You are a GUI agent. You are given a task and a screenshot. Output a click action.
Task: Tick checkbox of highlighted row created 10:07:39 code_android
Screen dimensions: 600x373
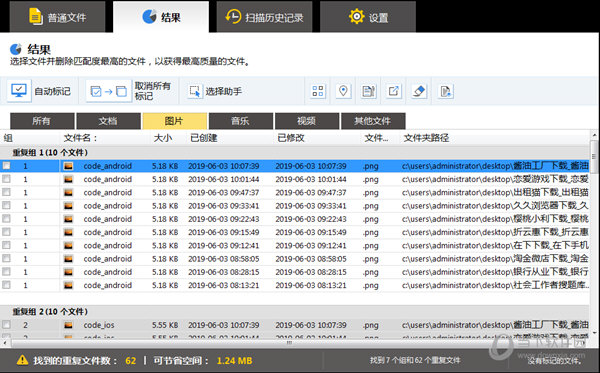pyautogui.click(x=7, y=166)
